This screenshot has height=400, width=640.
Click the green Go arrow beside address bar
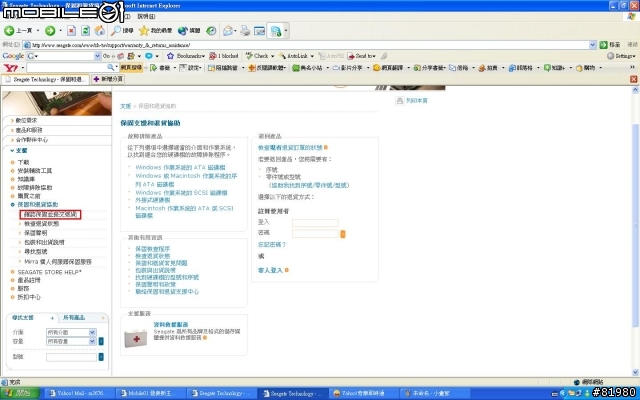pos(604,45)
